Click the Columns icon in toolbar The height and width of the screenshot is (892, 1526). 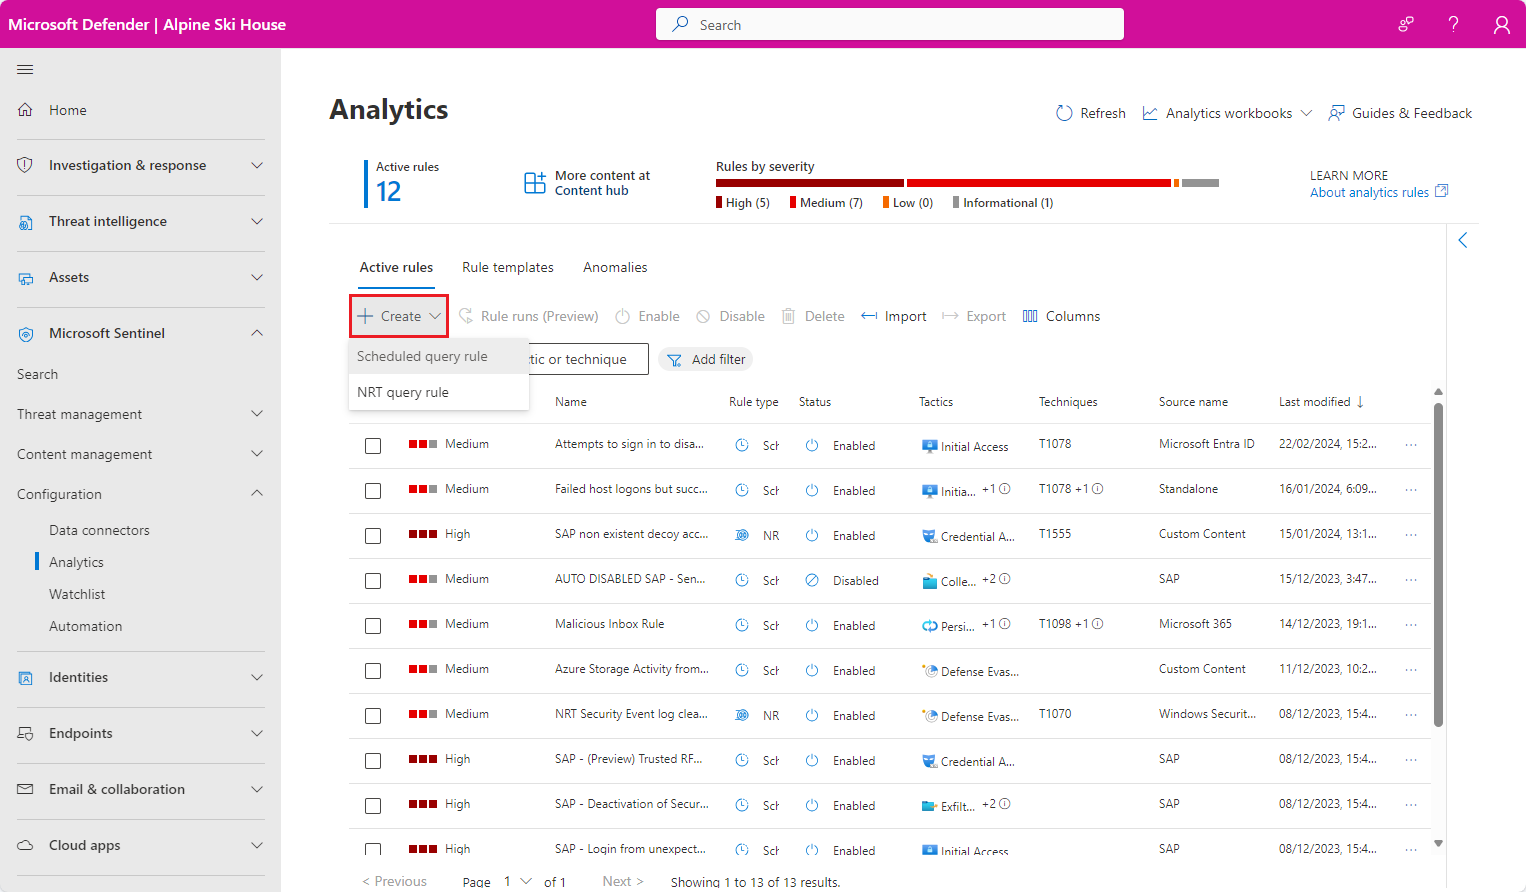click(1030, 316)
